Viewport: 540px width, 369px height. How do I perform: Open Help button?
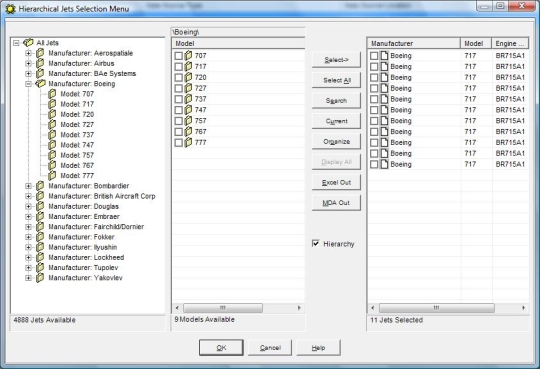[319, 348]
